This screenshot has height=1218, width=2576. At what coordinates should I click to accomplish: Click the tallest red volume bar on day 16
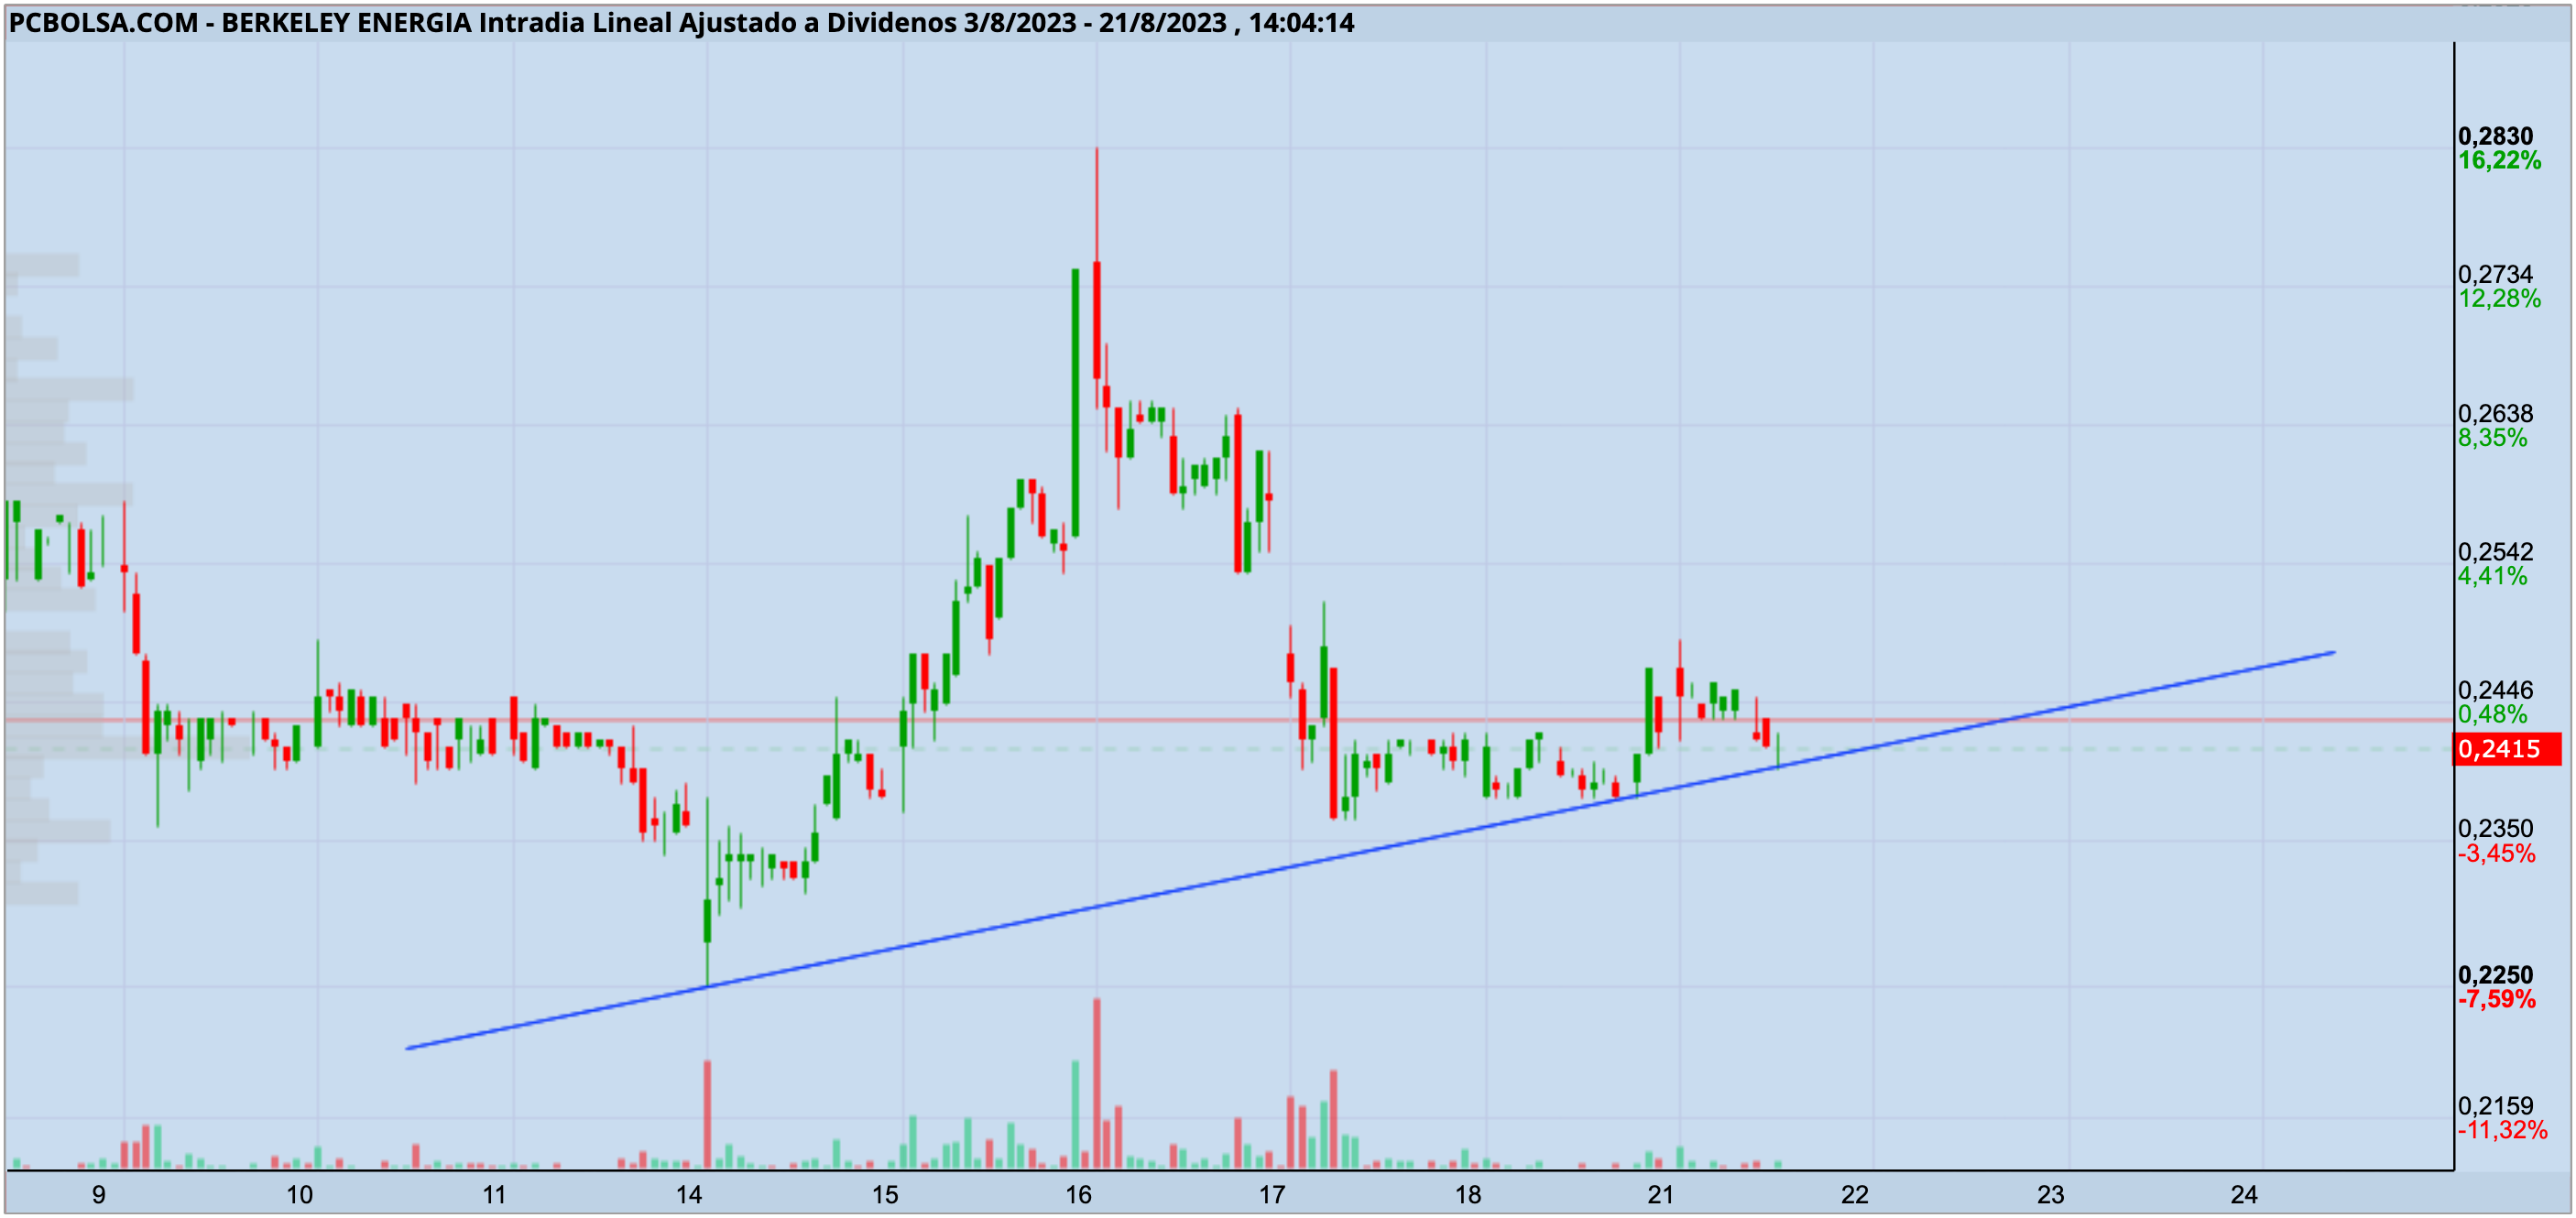point(1097,1083)
